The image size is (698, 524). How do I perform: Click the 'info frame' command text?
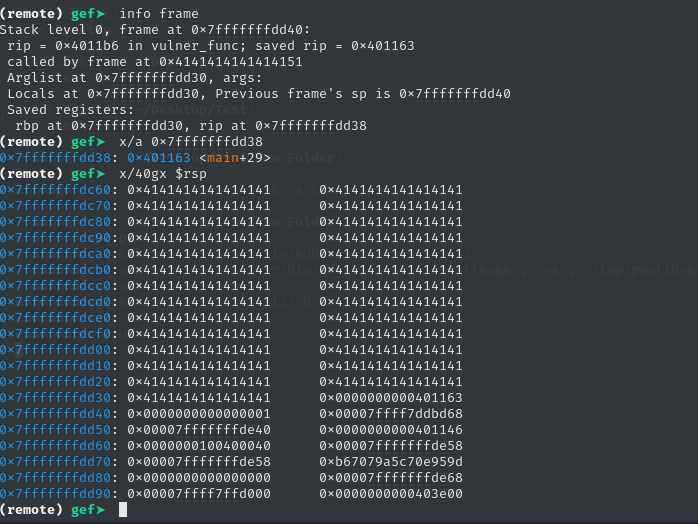(x=159, y=14)
